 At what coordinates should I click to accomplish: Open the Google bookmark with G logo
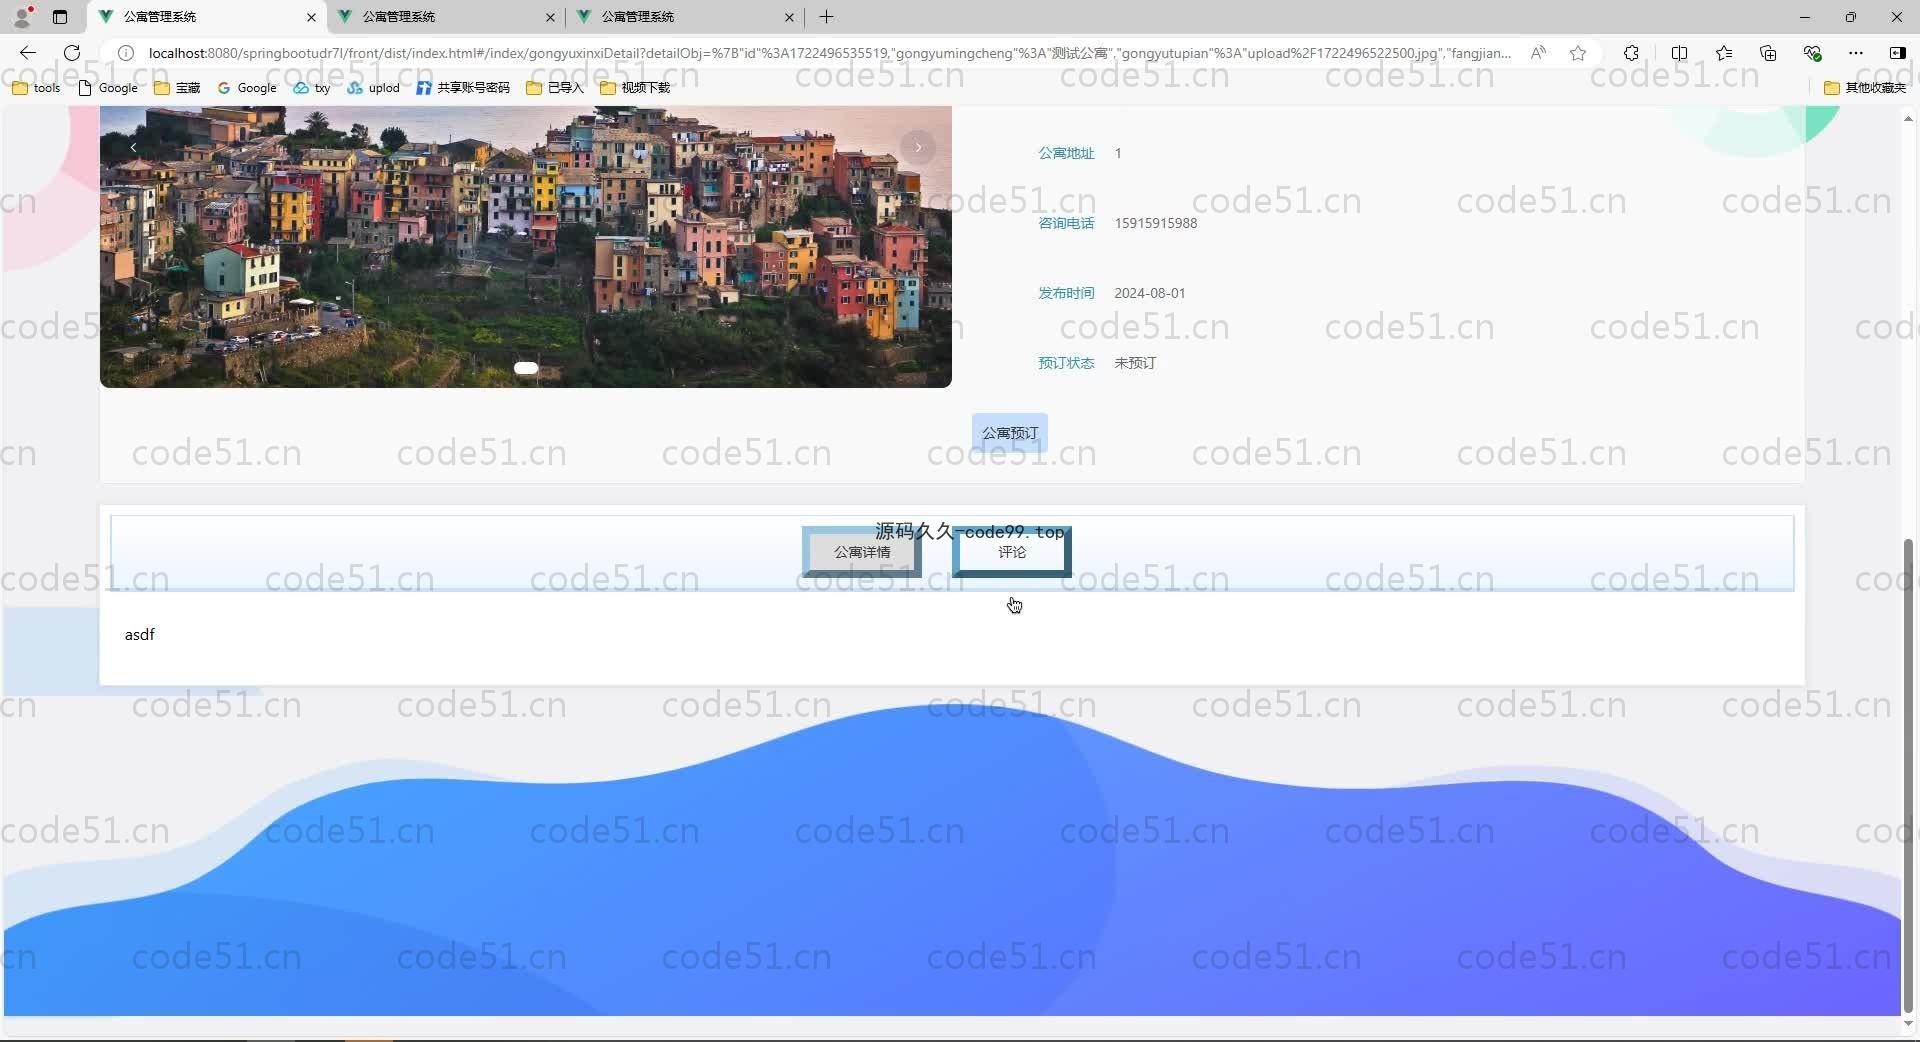[x=247, y=88]
